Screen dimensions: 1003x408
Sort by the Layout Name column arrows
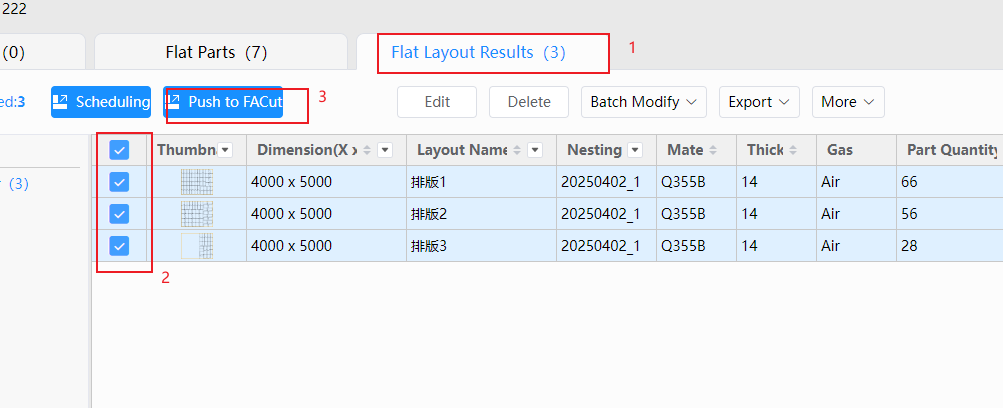pos(517,150)
